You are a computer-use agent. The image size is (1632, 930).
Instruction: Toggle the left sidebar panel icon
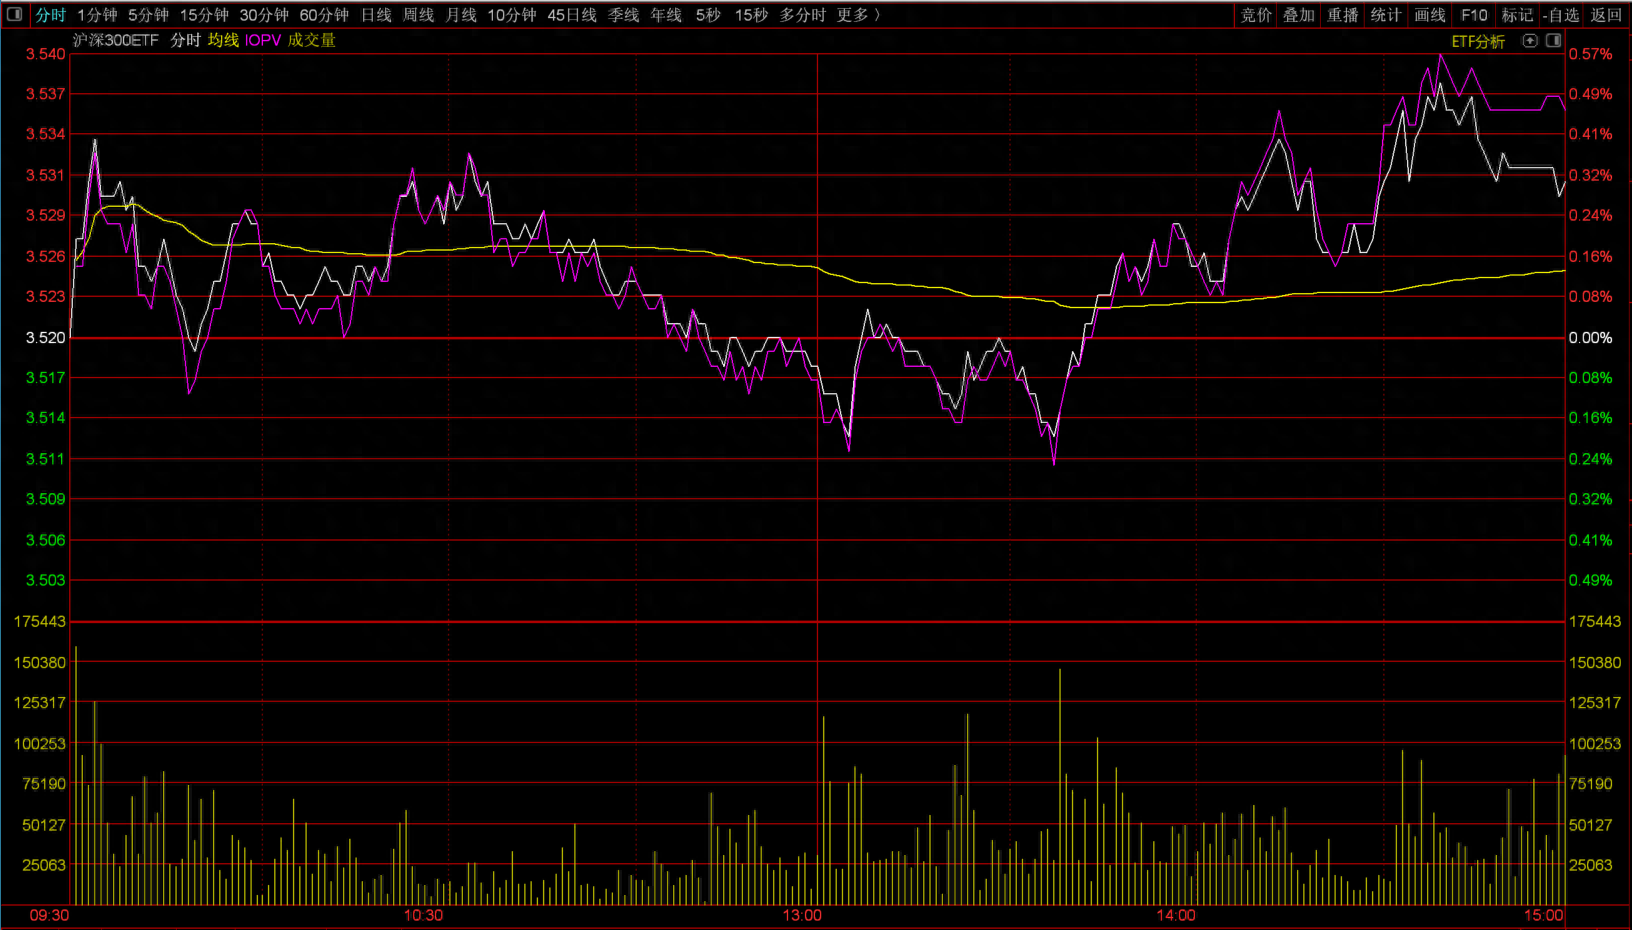click(x=14, y=15)
